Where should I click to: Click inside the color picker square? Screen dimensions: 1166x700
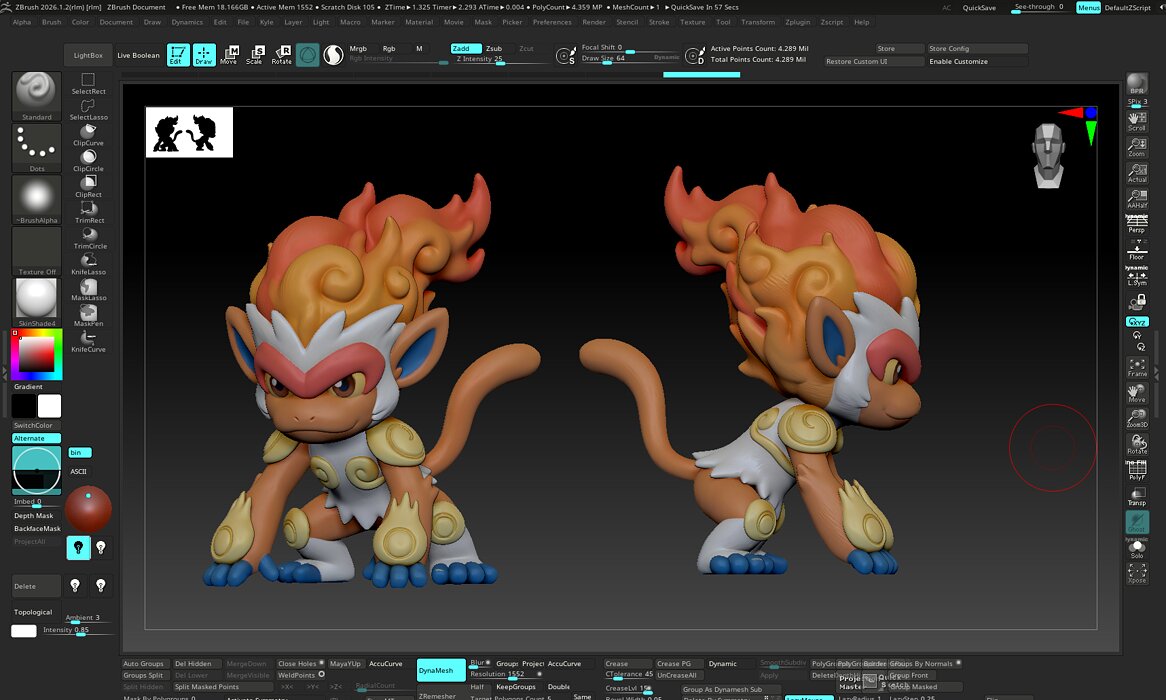tap(36, 354)
